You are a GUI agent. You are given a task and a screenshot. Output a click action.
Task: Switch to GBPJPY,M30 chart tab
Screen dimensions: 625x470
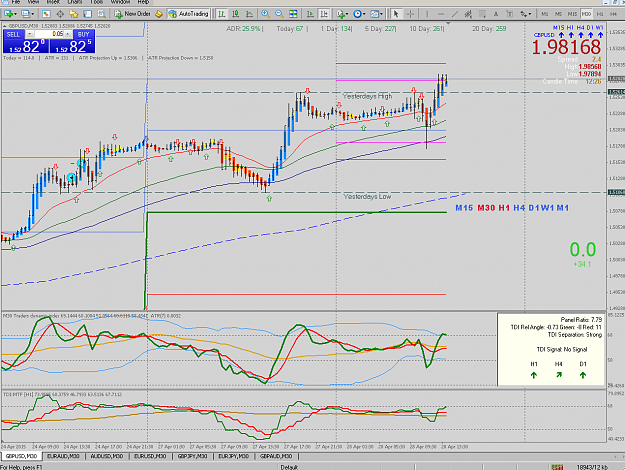click(x=193, y=456)
